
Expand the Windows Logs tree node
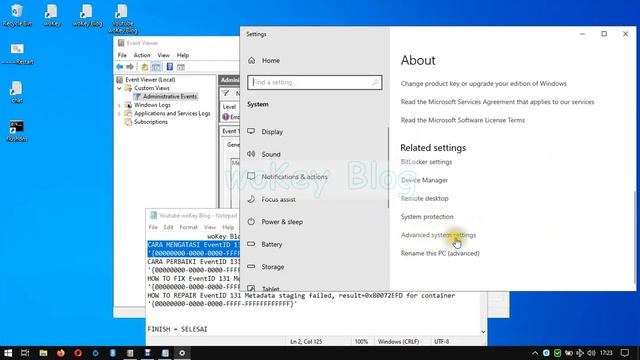coord(119,105)
